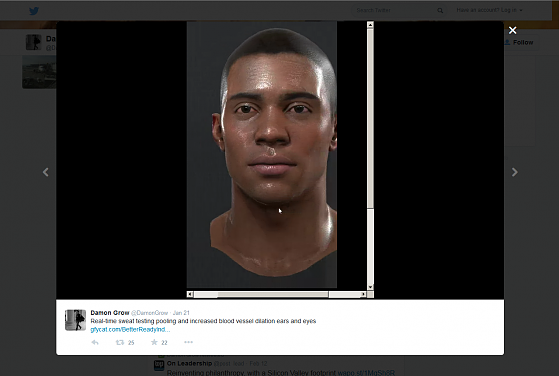559x376 pixels.
Task: Click the Follow button
Action: coord(519,42)
